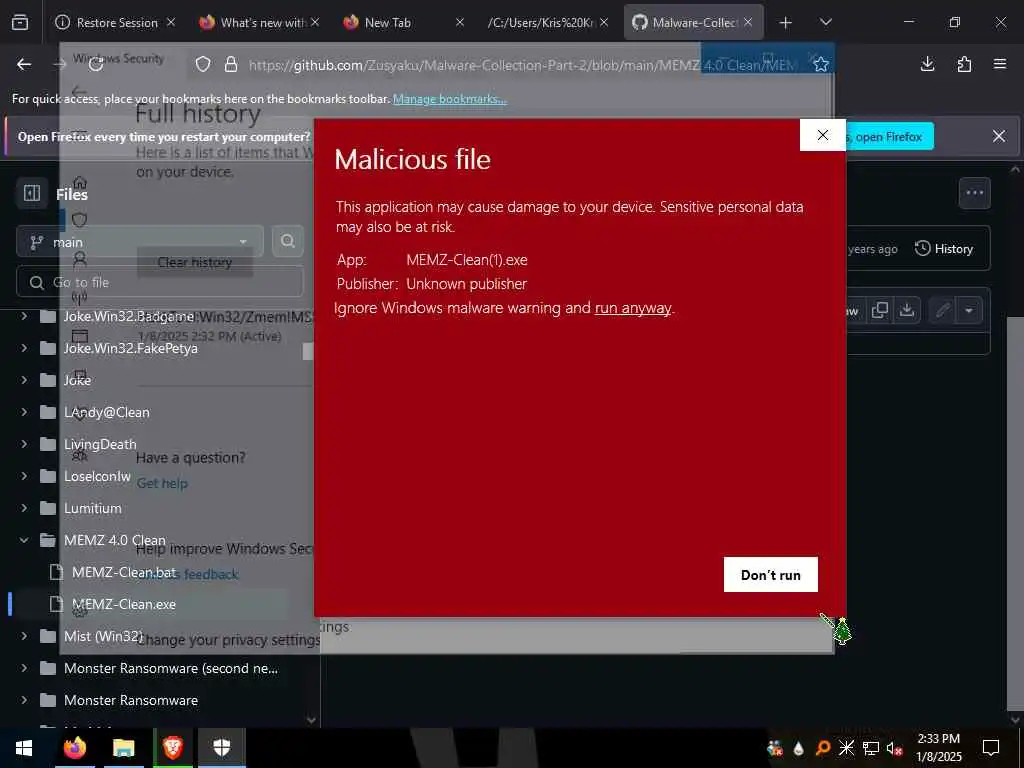Open Firefox from taskbar
Viewport: 1024px width, 768px height.
74,748
